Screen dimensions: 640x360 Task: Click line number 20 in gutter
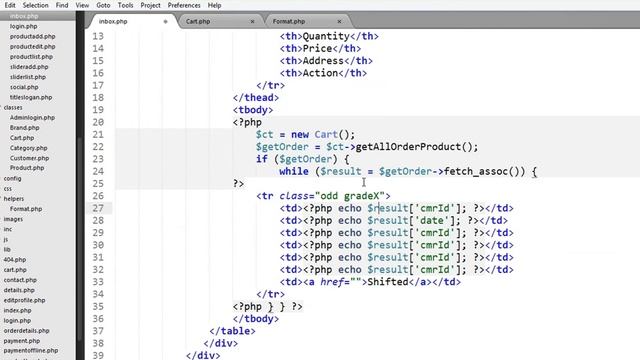[x=98, y=122]
